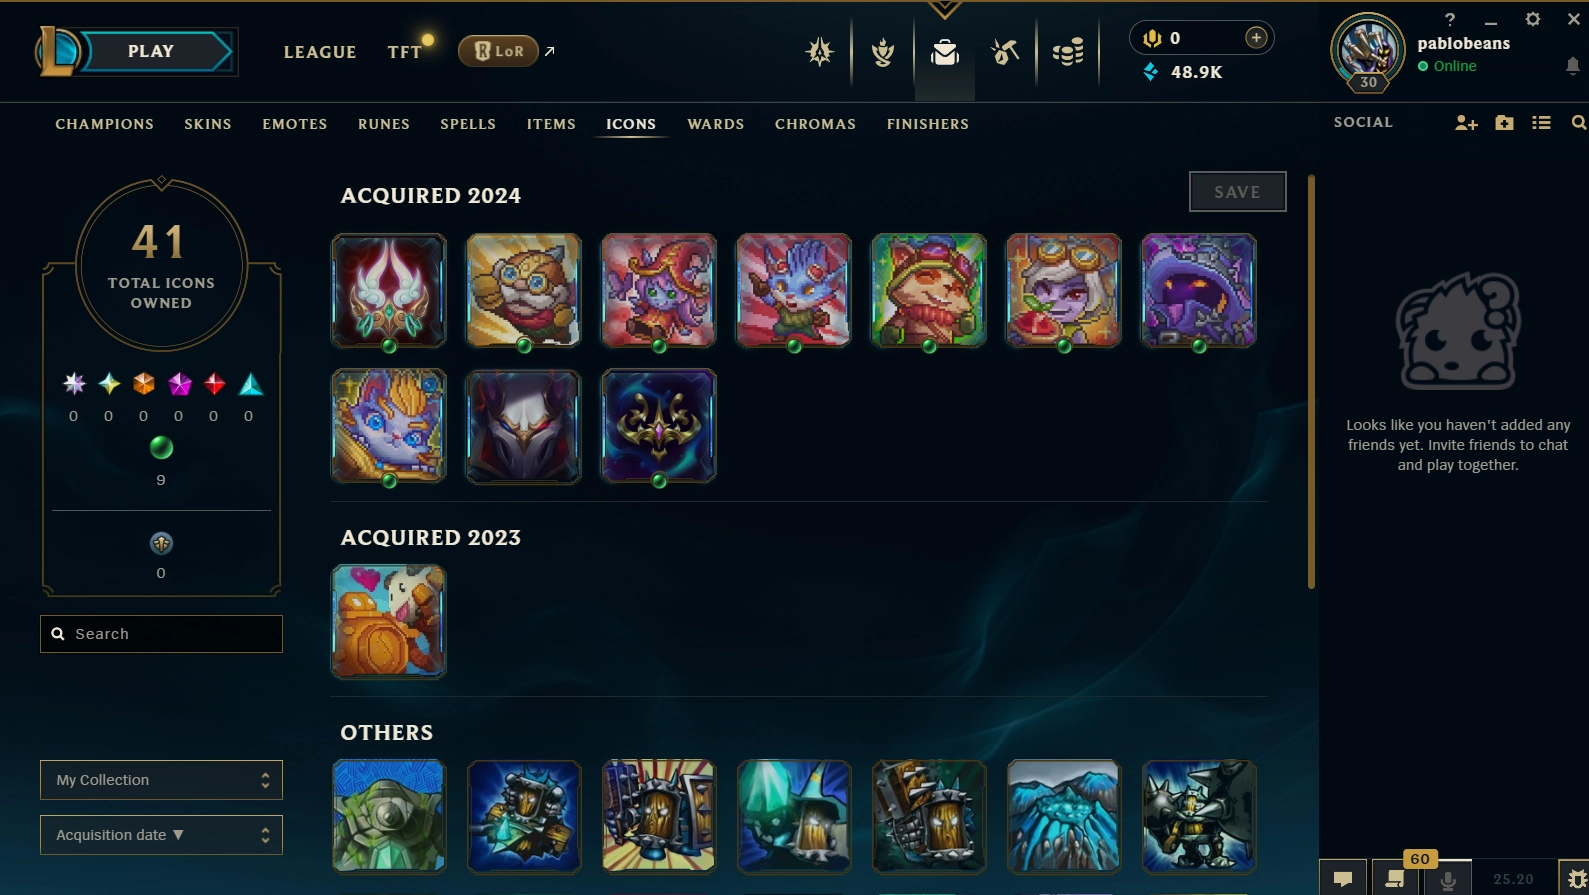Image resolution: width=1589 pixels, height=895 pixels.
Task: Open the settings gear icon at top
Action: click(x=1532, y=19)
